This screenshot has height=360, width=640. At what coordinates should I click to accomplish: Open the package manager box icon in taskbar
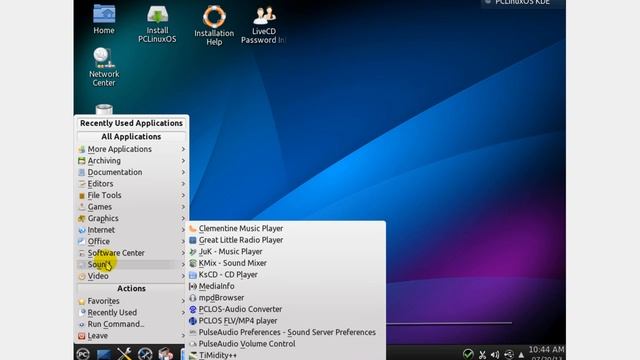click(x=166, y=354)
